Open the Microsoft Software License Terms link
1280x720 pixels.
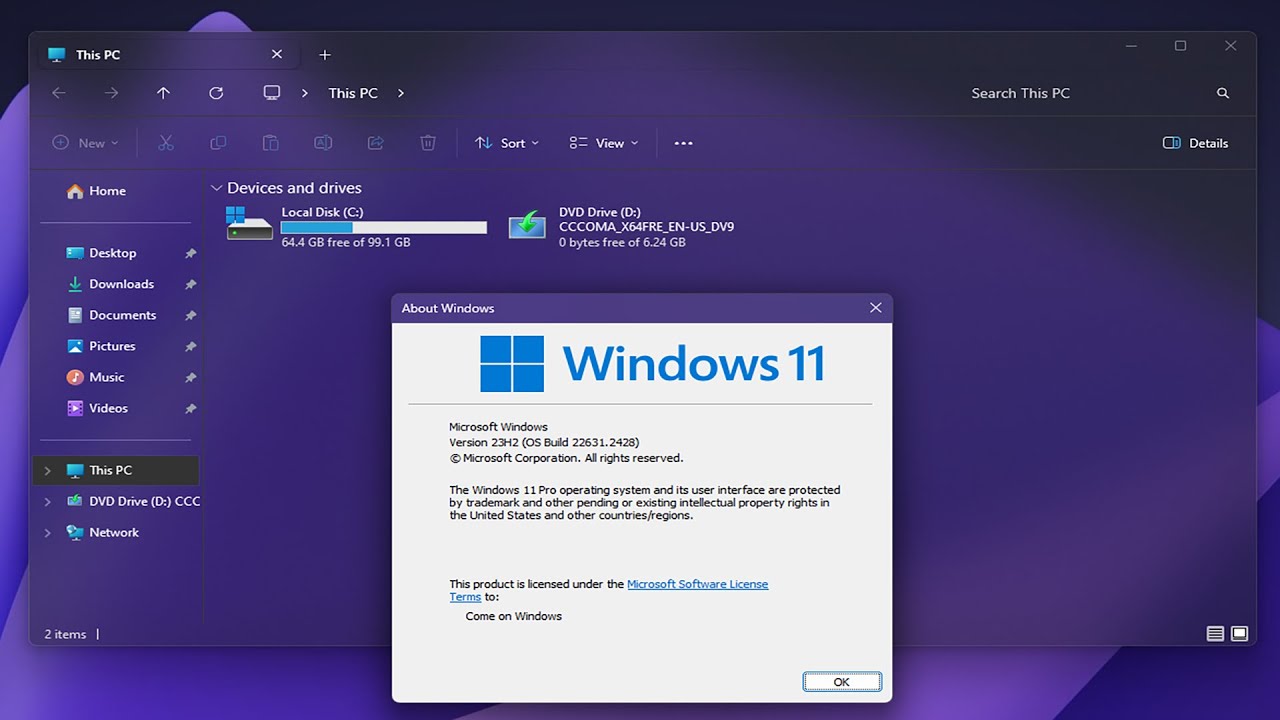(697, 584)
